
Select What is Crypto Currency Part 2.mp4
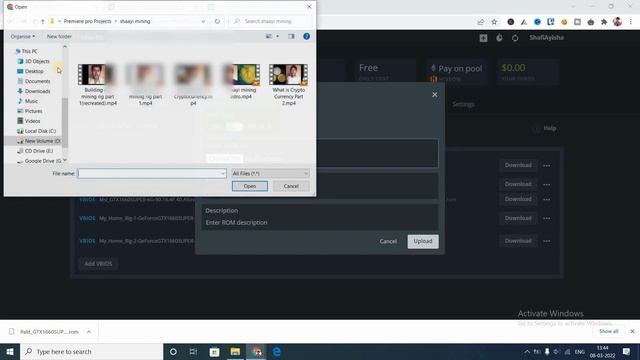pyautogui.click(x=289, y=85)
